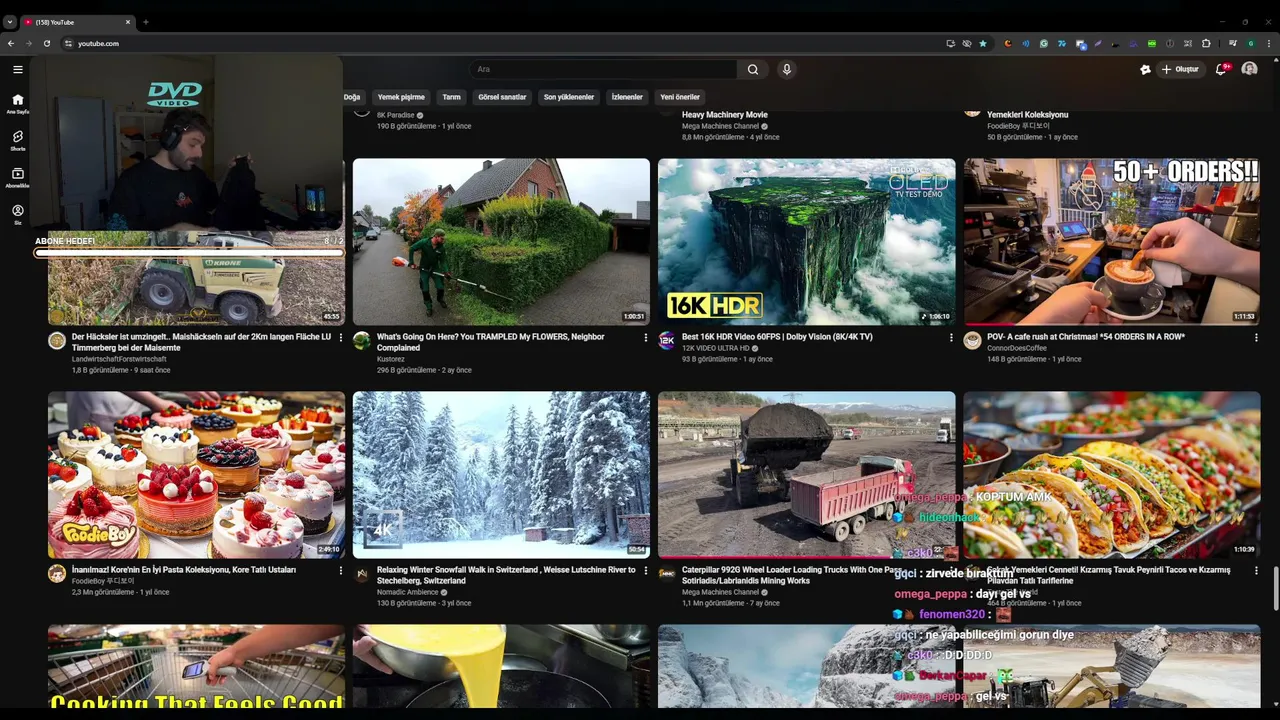
Task: Click the crossed-out eye icon in address bar
Action: [x=967, y=44]
